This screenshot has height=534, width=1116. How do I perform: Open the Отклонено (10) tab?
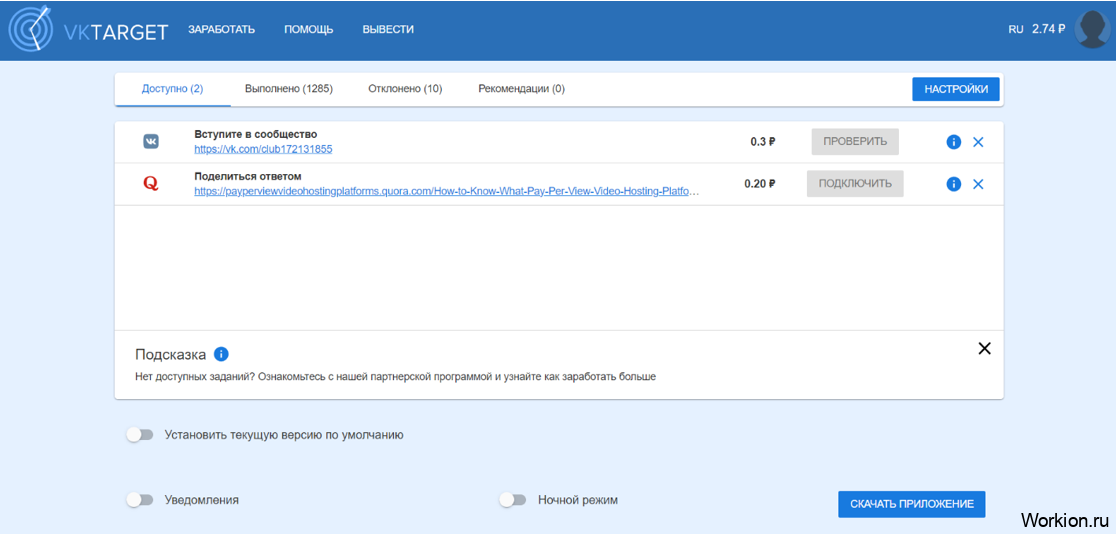point(405,89)
